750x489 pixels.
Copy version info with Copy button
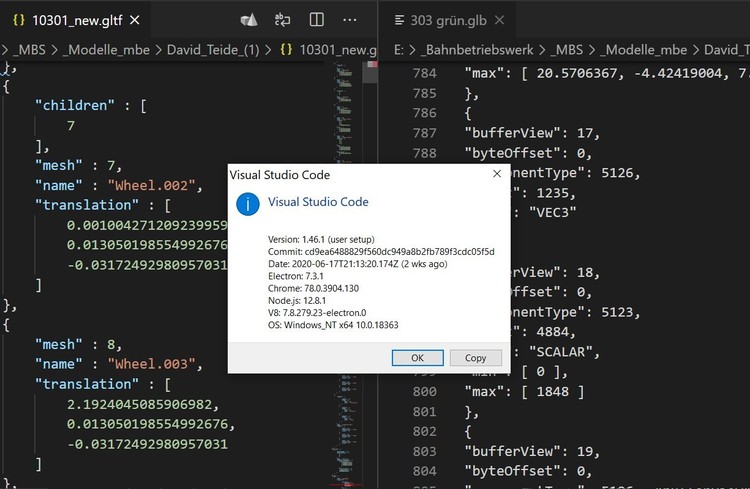[475, 358]
